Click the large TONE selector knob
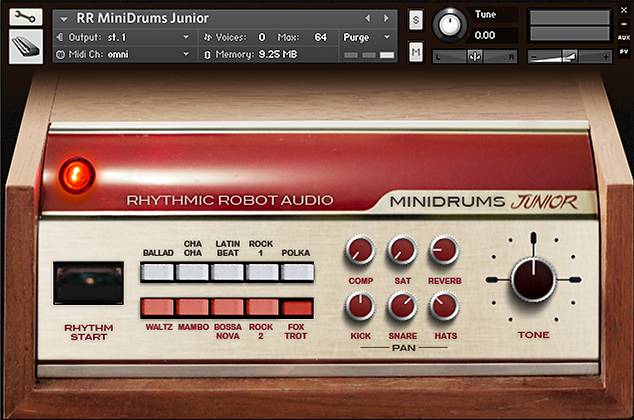This screenshot has height=420, width=634. (x=534, y=280)
